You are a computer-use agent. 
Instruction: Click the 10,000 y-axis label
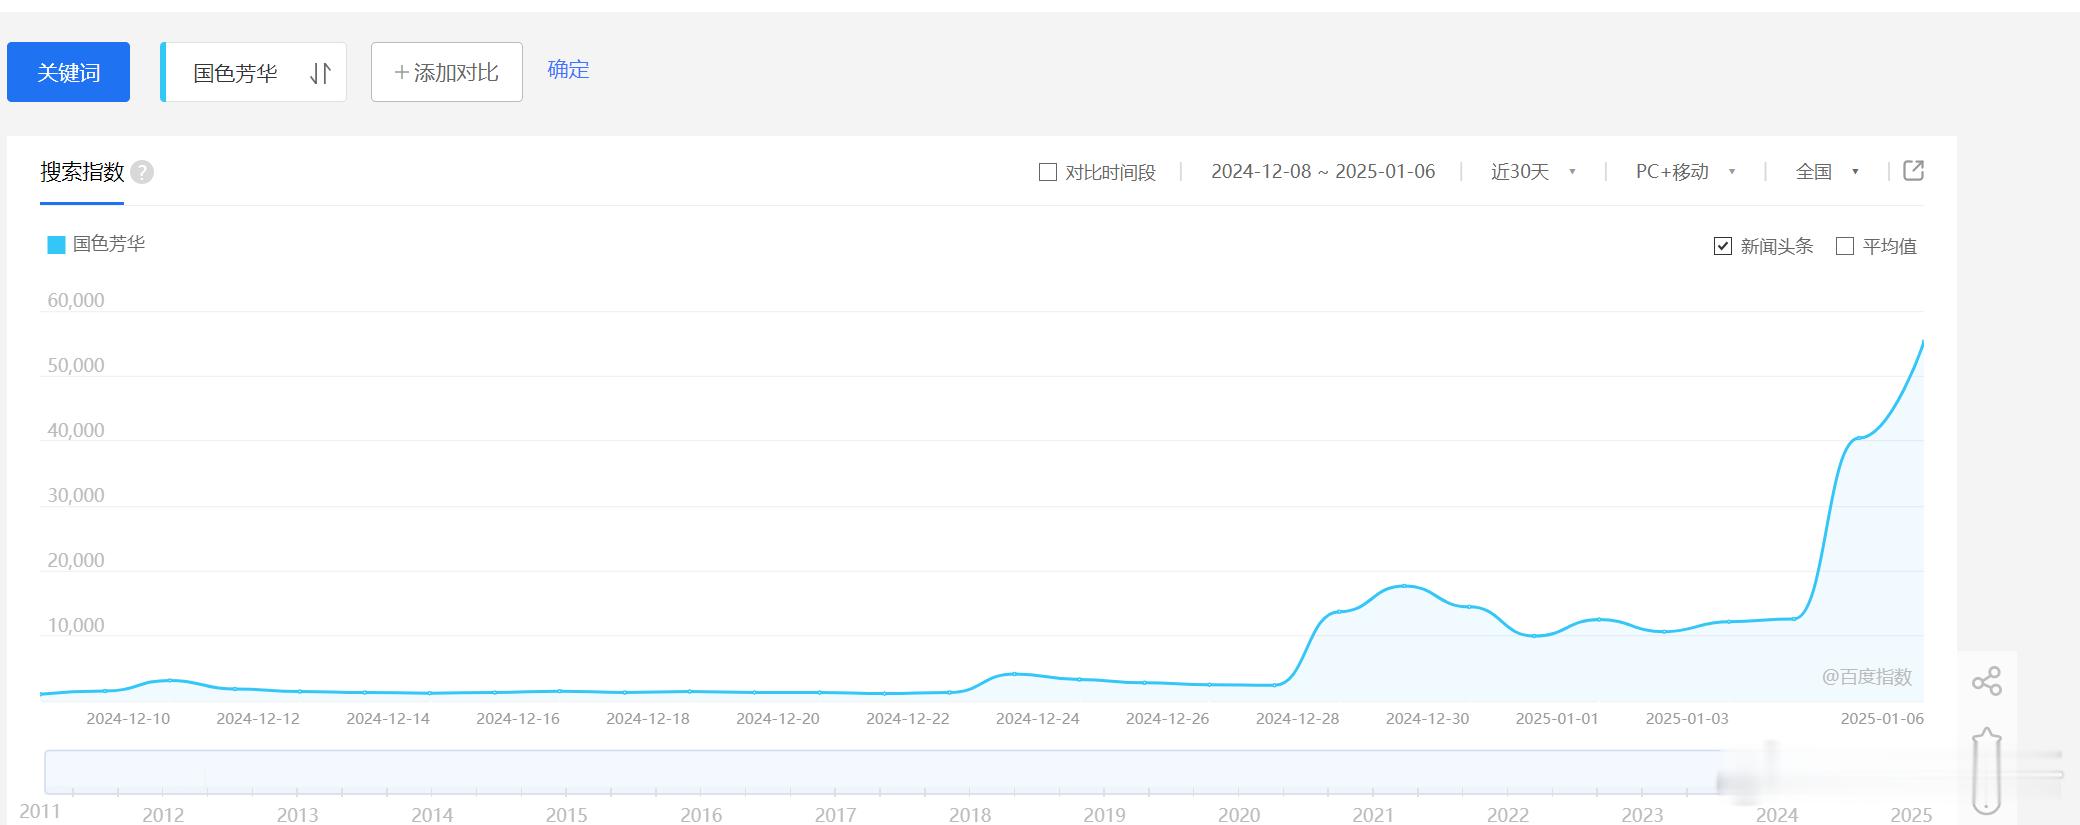[x=76, y=625]
